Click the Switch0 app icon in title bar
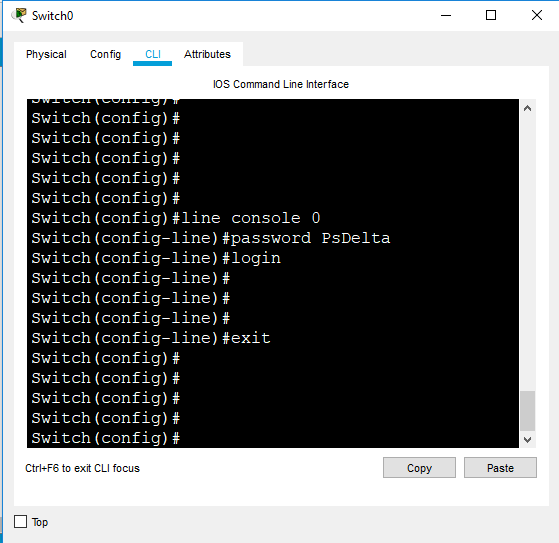 coord(19,15)
